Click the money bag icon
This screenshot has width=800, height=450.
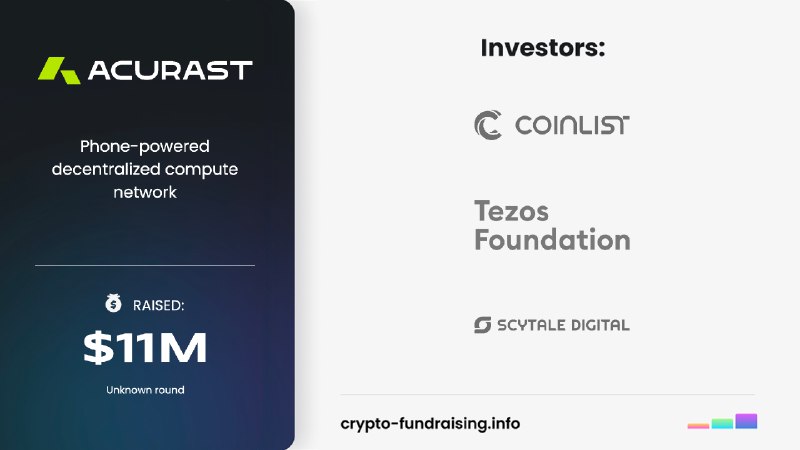pyautogui.click(x=113, y=304)
